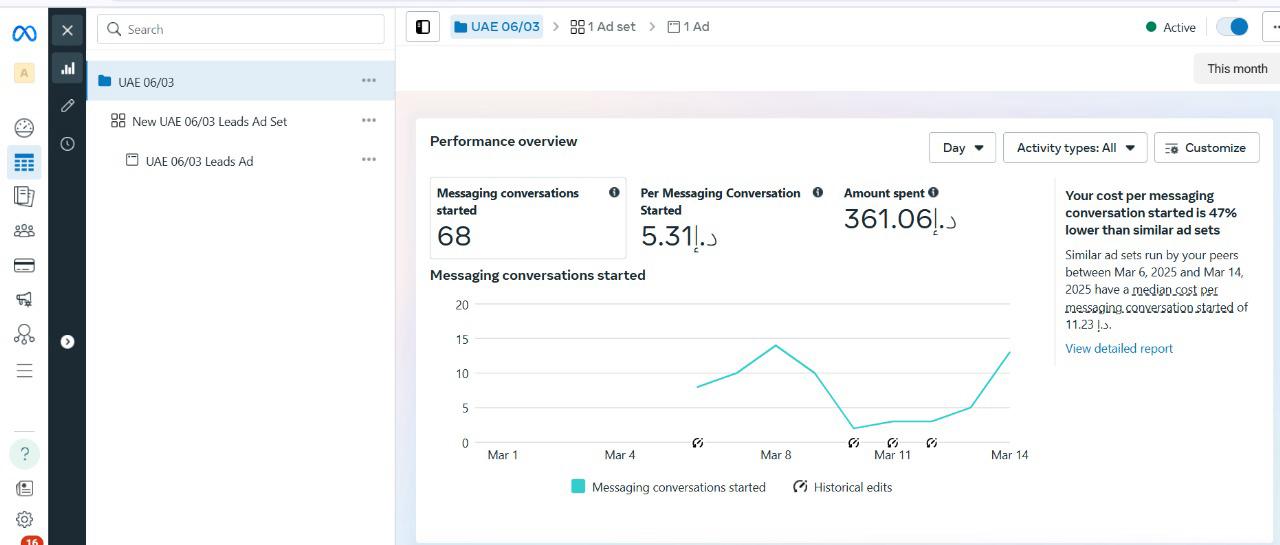Image resolution: width=1280 pixels, height=545 pixels.
Task: Show info for Amount spent
Action: (x=933, y=193)
